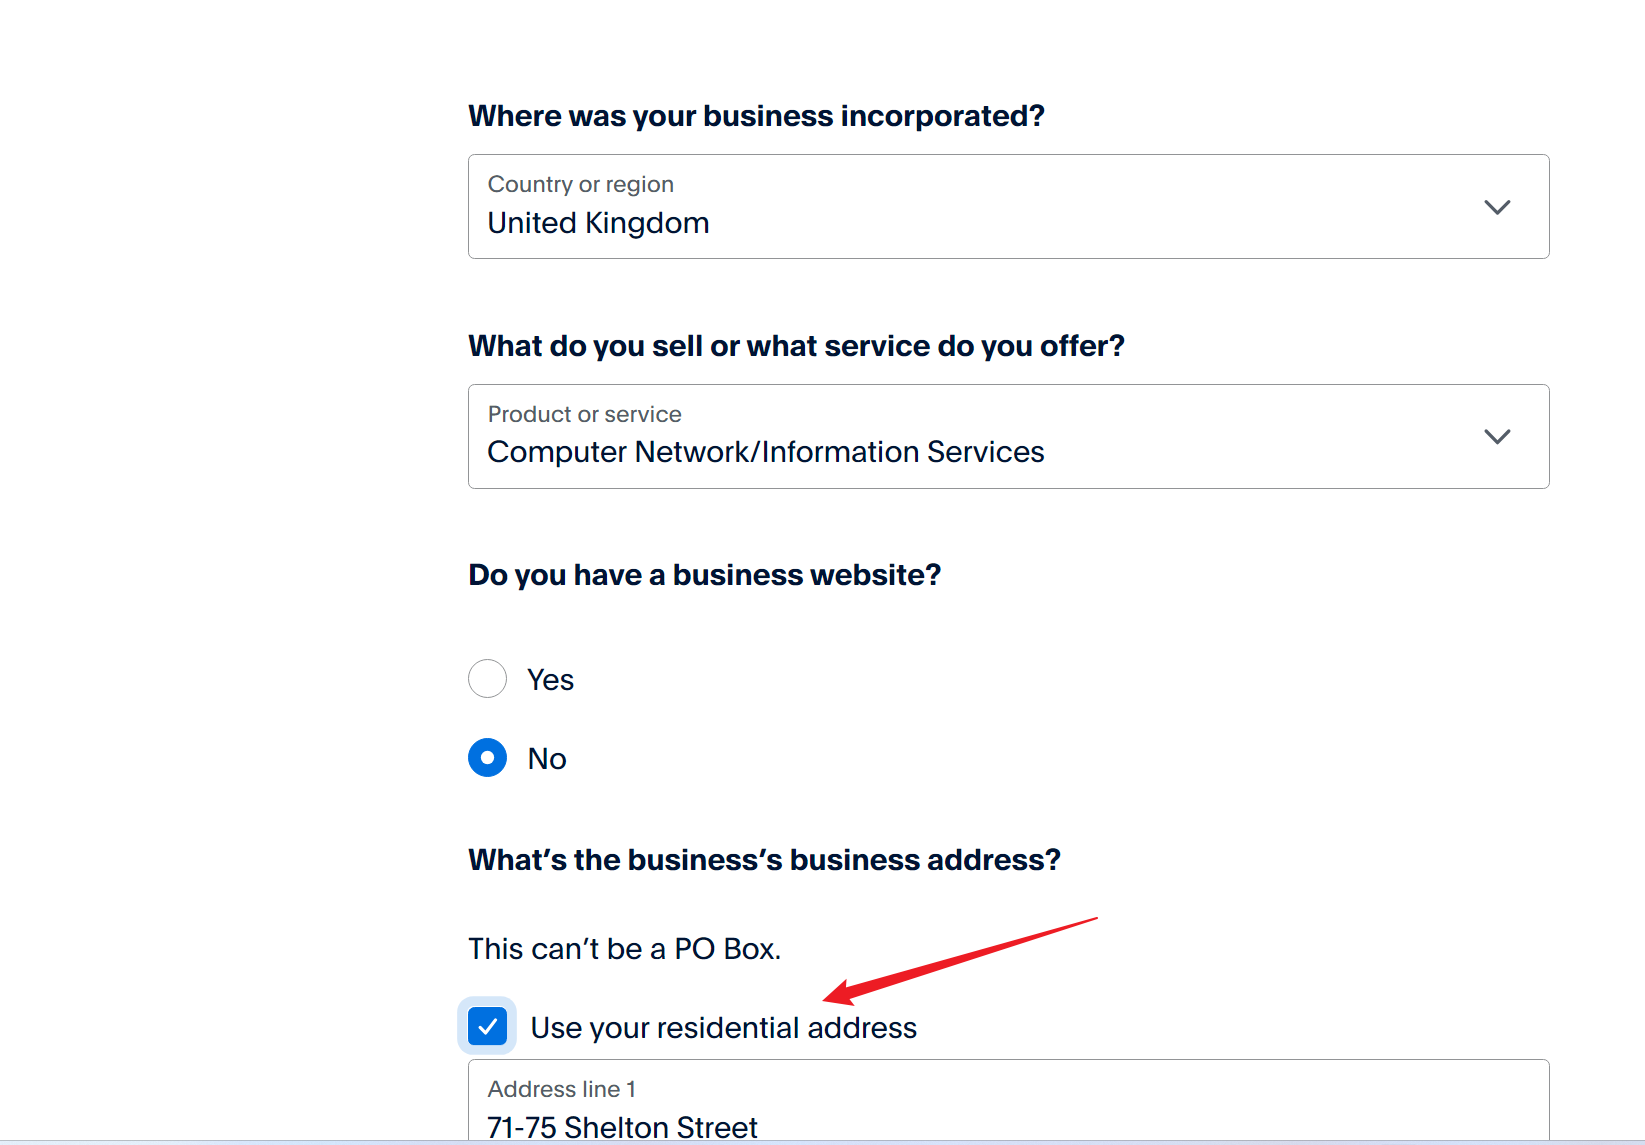Click the "Yes" option label text
This screenshot has height=1145, width=1645.
pyautogui.click(x=550, y=680)
